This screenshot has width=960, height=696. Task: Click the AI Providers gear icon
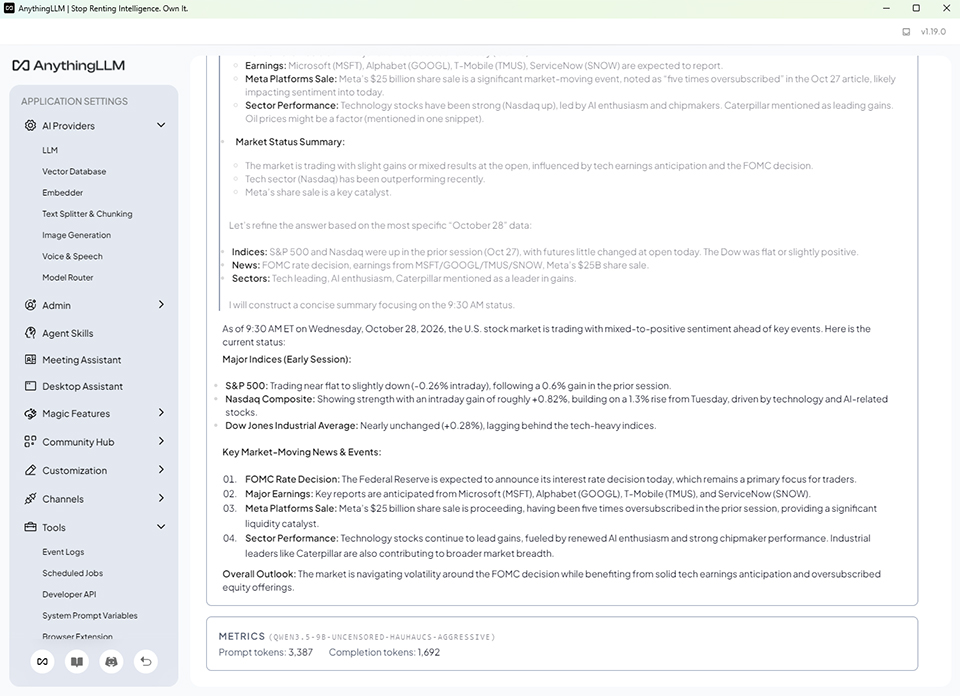30,125
